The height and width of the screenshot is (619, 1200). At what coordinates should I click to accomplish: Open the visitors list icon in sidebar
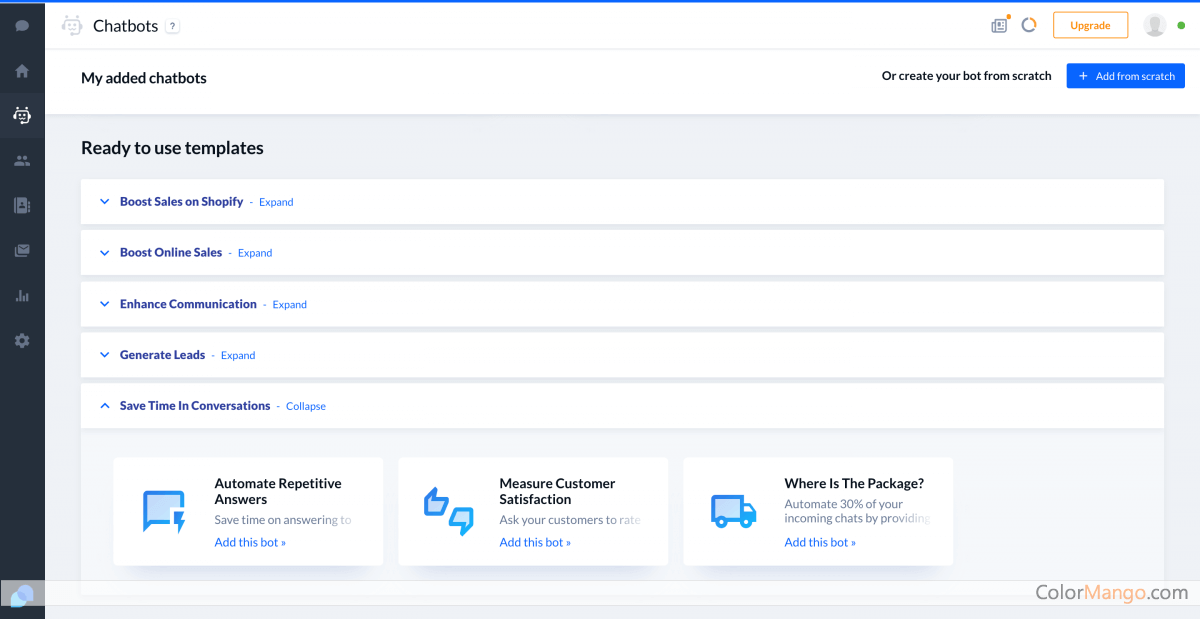[x=22, y=161]
